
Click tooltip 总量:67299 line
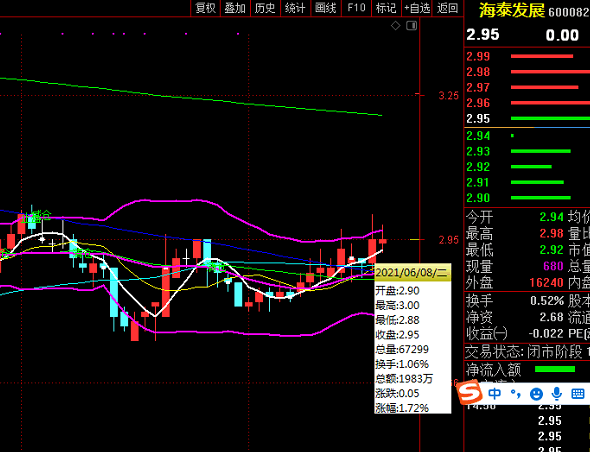pos(402,349)
